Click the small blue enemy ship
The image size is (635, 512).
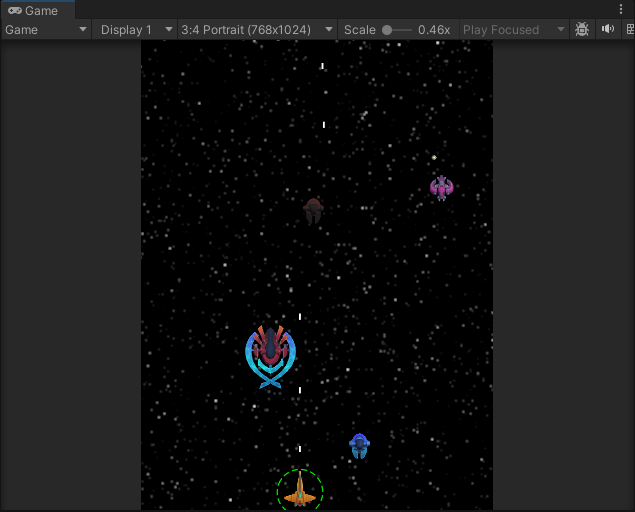tap(360, 446)
